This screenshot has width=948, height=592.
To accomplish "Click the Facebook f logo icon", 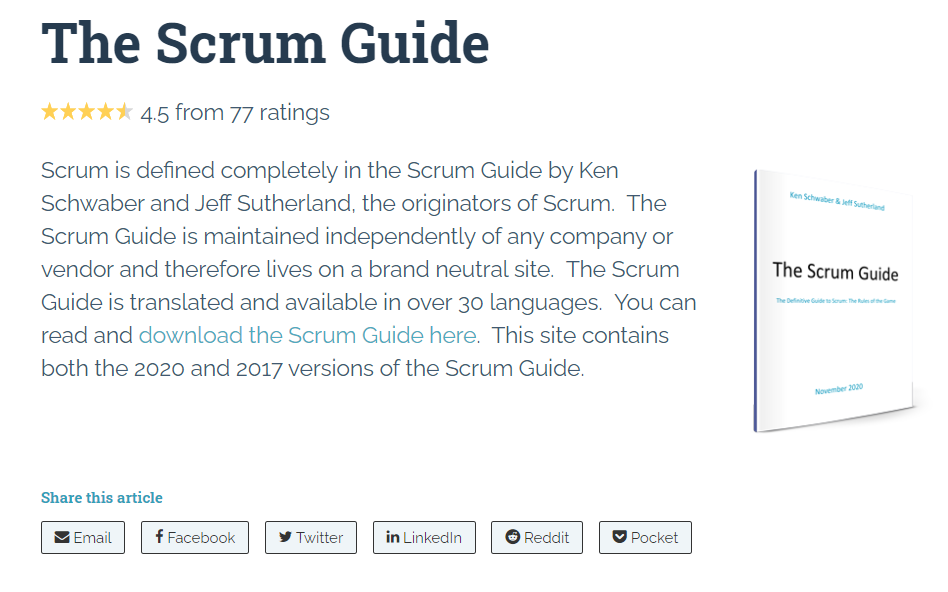I will pyautogui.click(x=159, y=536).
